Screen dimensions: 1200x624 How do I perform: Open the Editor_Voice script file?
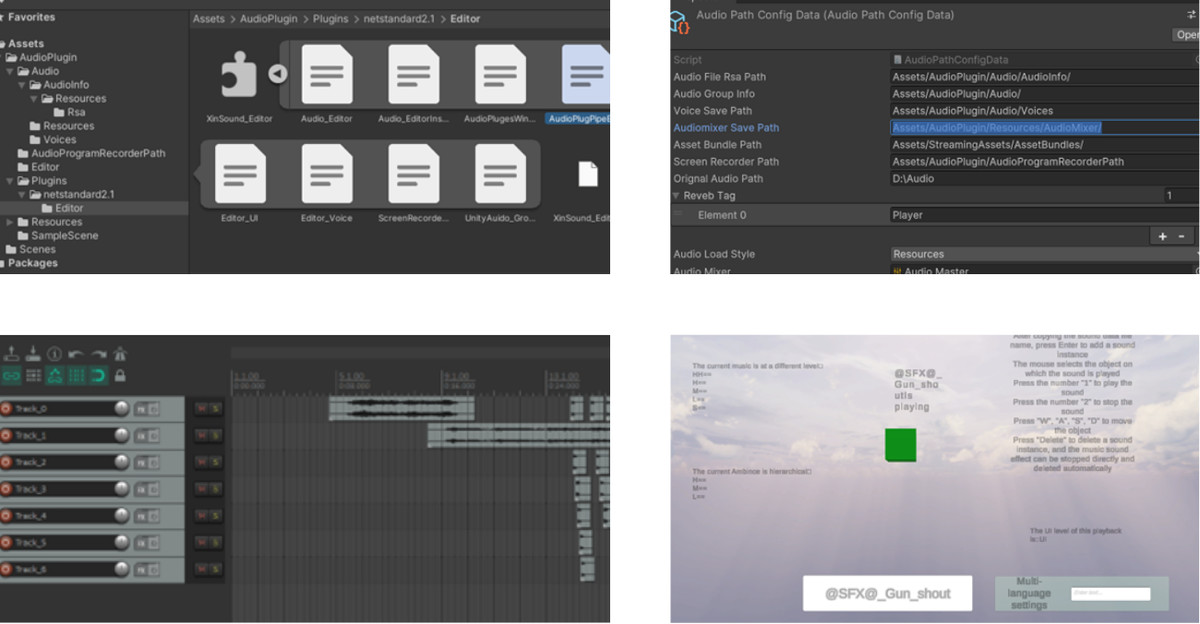tap(326, 174)
